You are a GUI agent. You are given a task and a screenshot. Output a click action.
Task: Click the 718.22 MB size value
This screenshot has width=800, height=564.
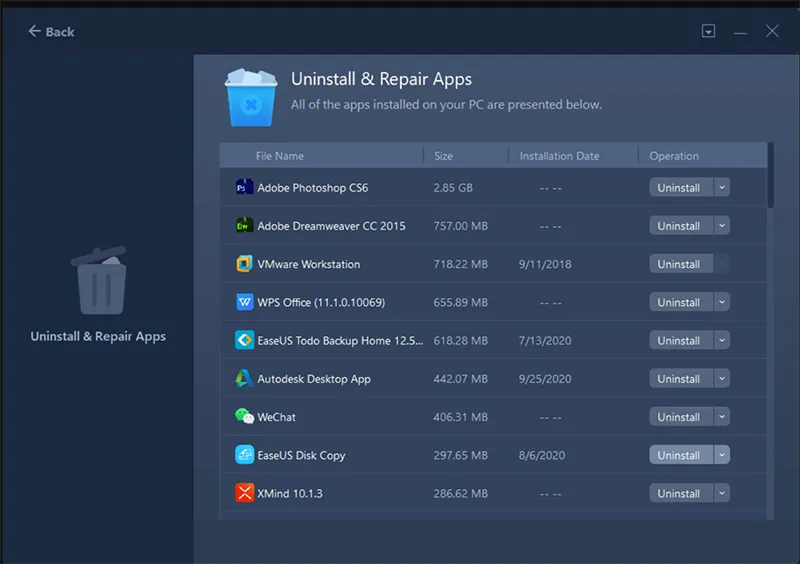click(461, 264)
